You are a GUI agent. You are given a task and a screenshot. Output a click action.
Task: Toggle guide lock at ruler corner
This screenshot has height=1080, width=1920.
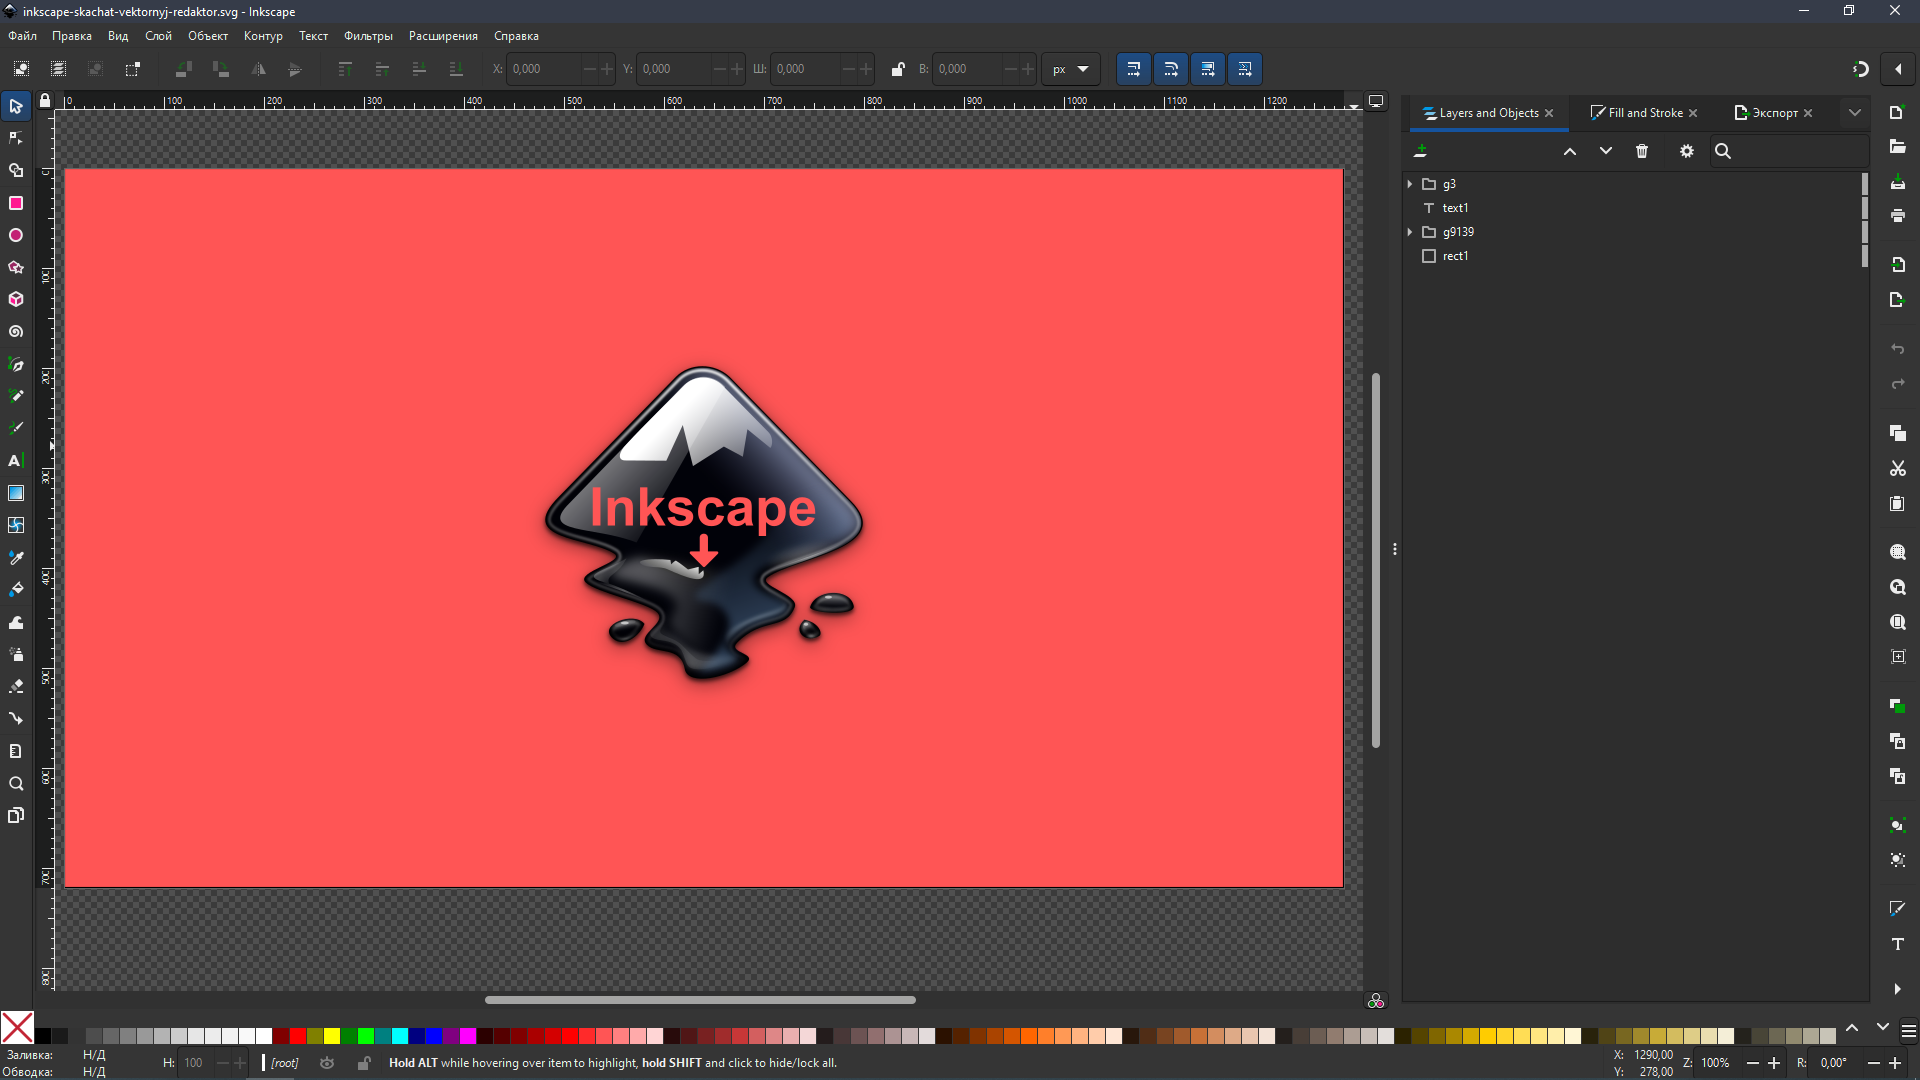click(x=44, y=101)
